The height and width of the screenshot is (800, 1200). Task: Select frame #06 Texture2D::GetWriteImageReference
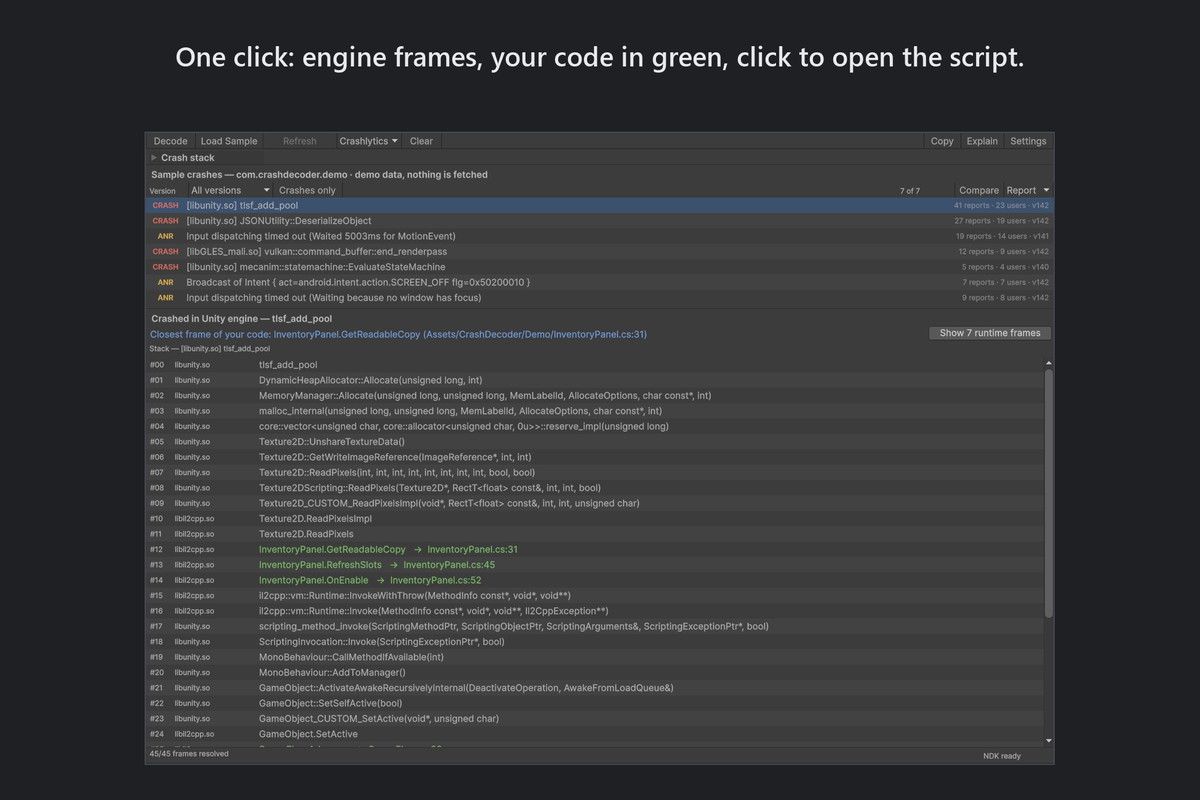[x=595, y=457]
